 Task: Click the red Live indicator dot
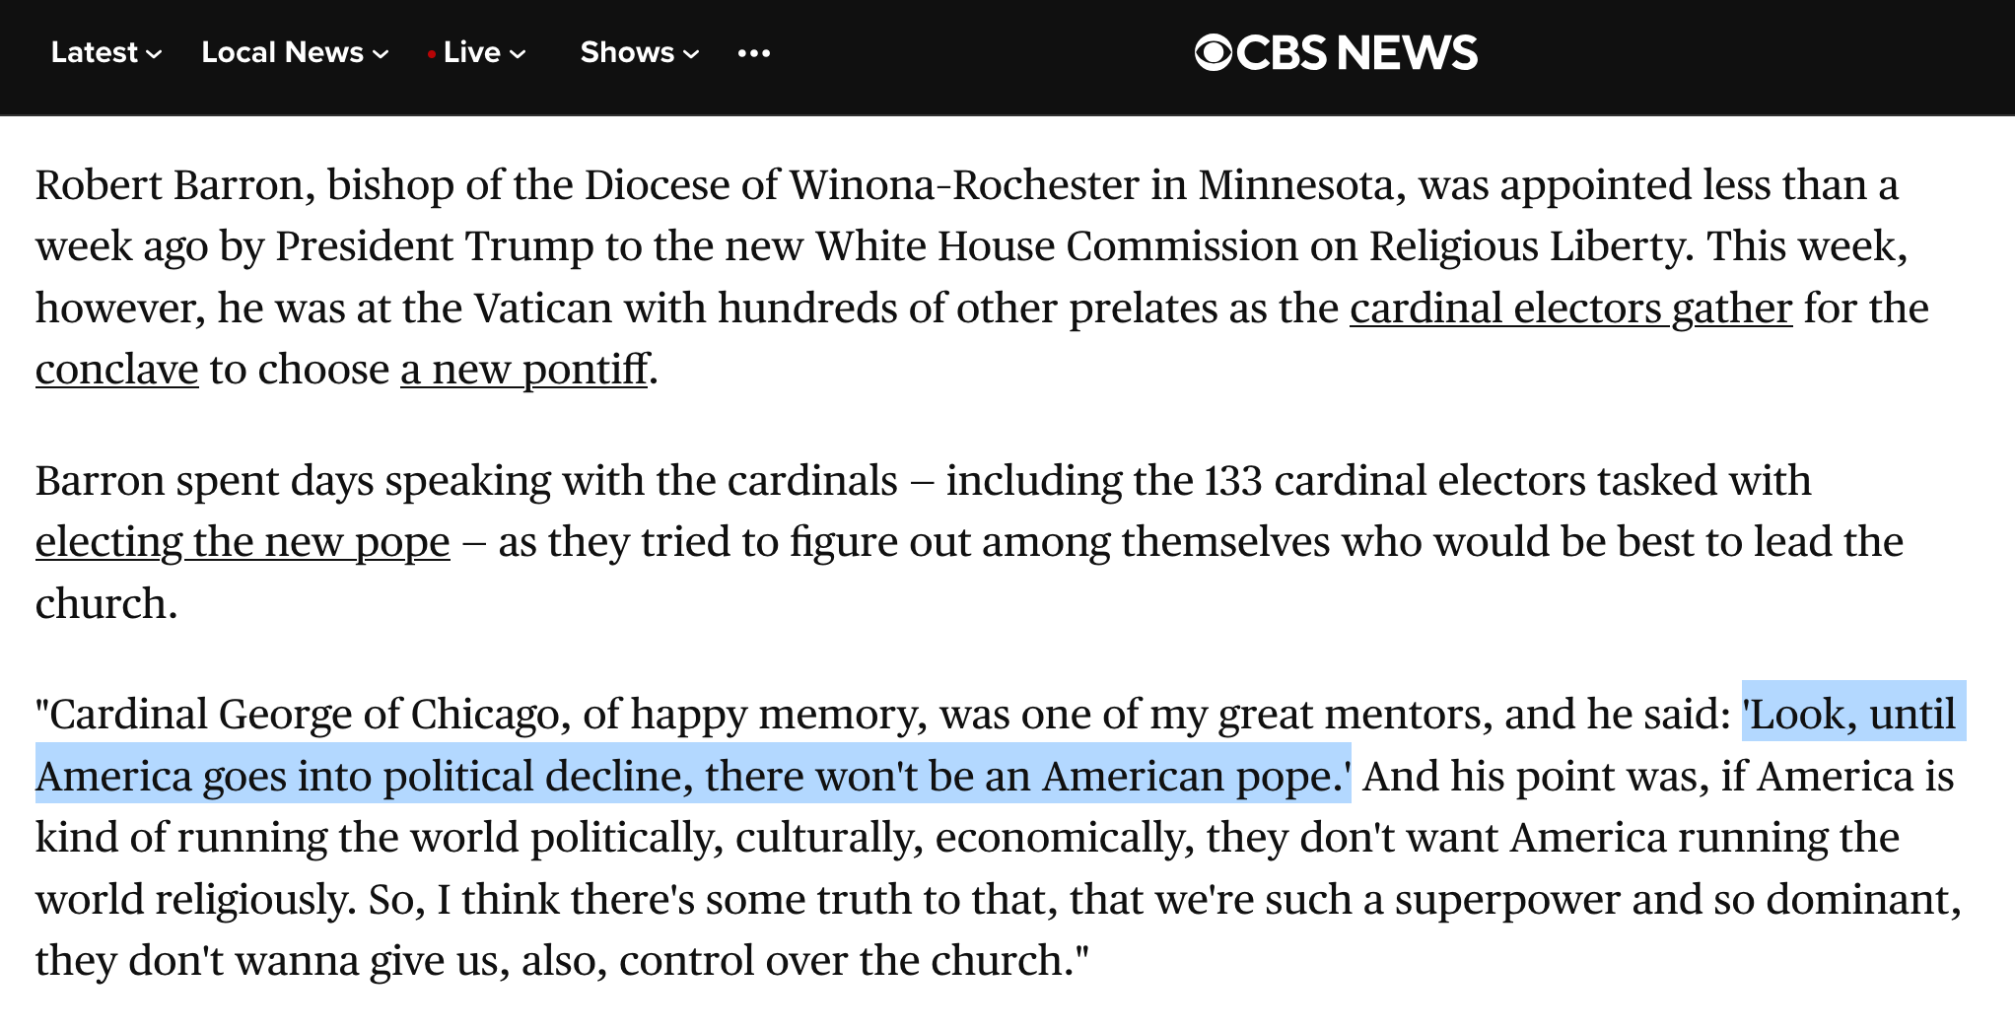[x=431, y=54]
